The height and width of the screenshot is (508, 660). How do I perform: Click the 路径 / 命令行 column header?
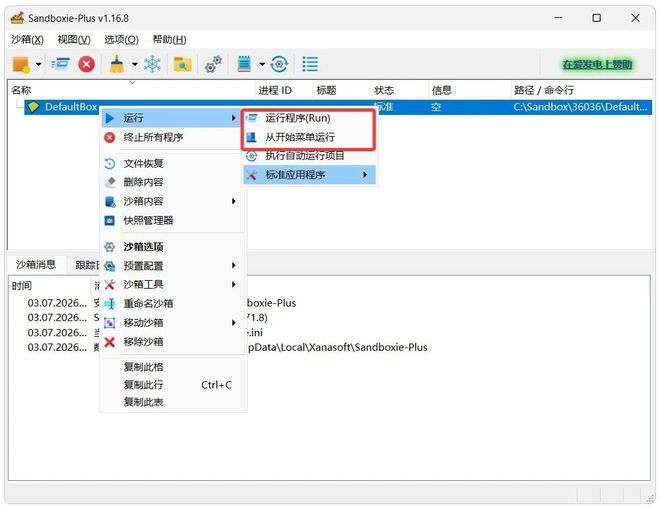coord(581,90)
